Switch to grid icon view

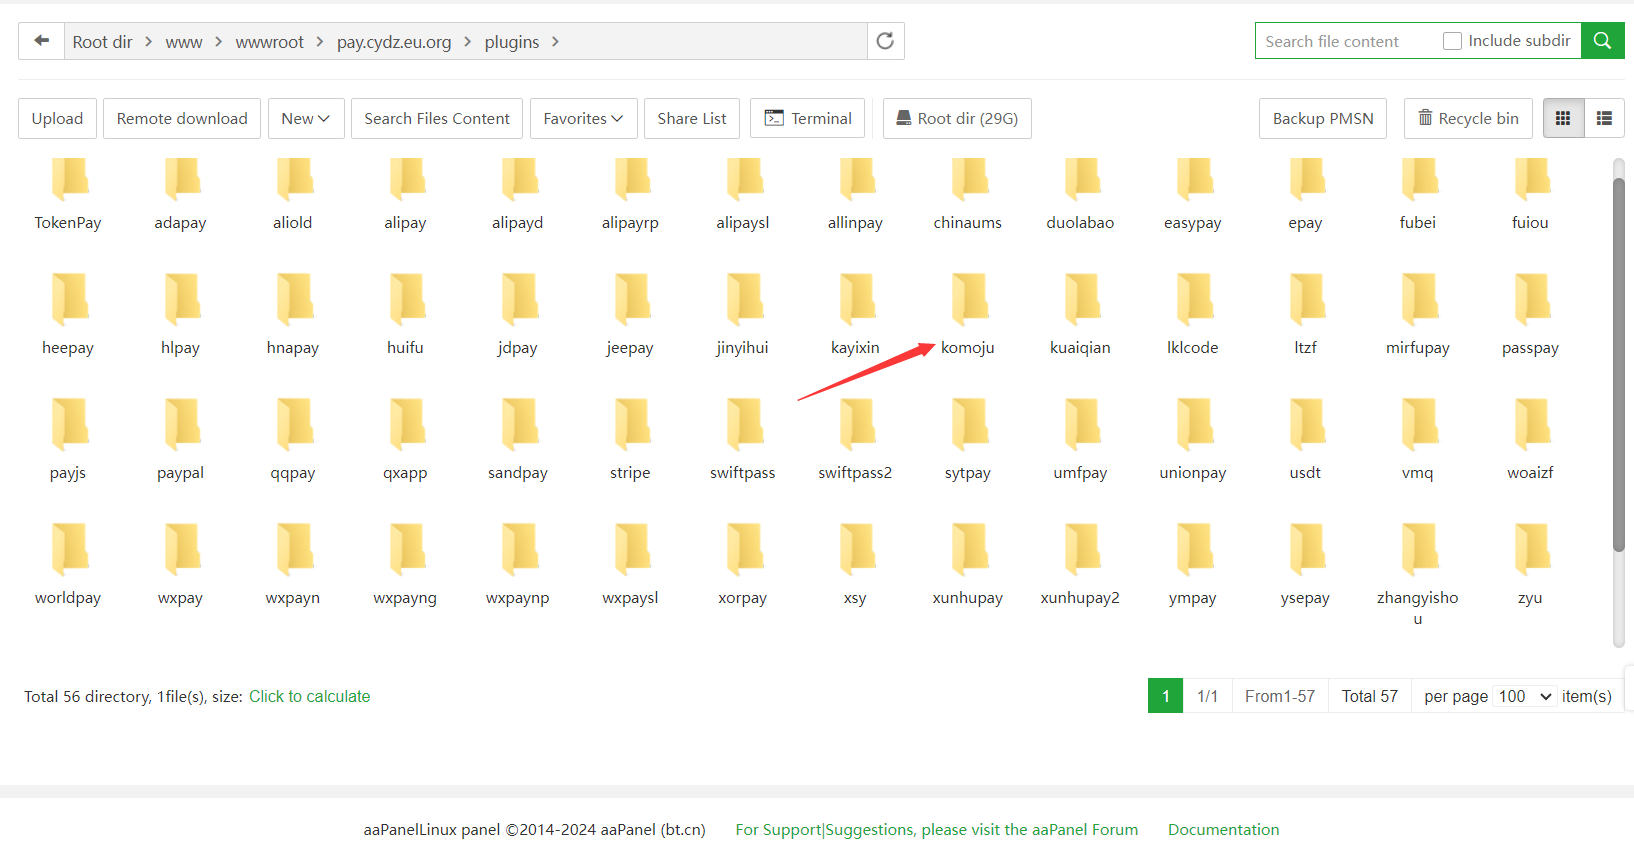pos(1563,118)
